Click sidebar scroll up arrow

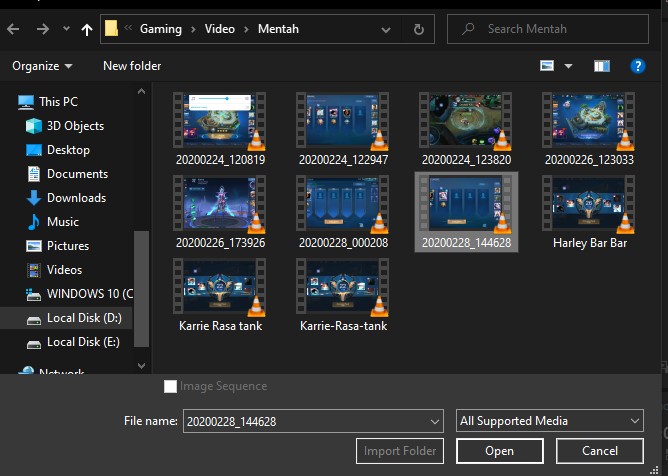[141, 91]
